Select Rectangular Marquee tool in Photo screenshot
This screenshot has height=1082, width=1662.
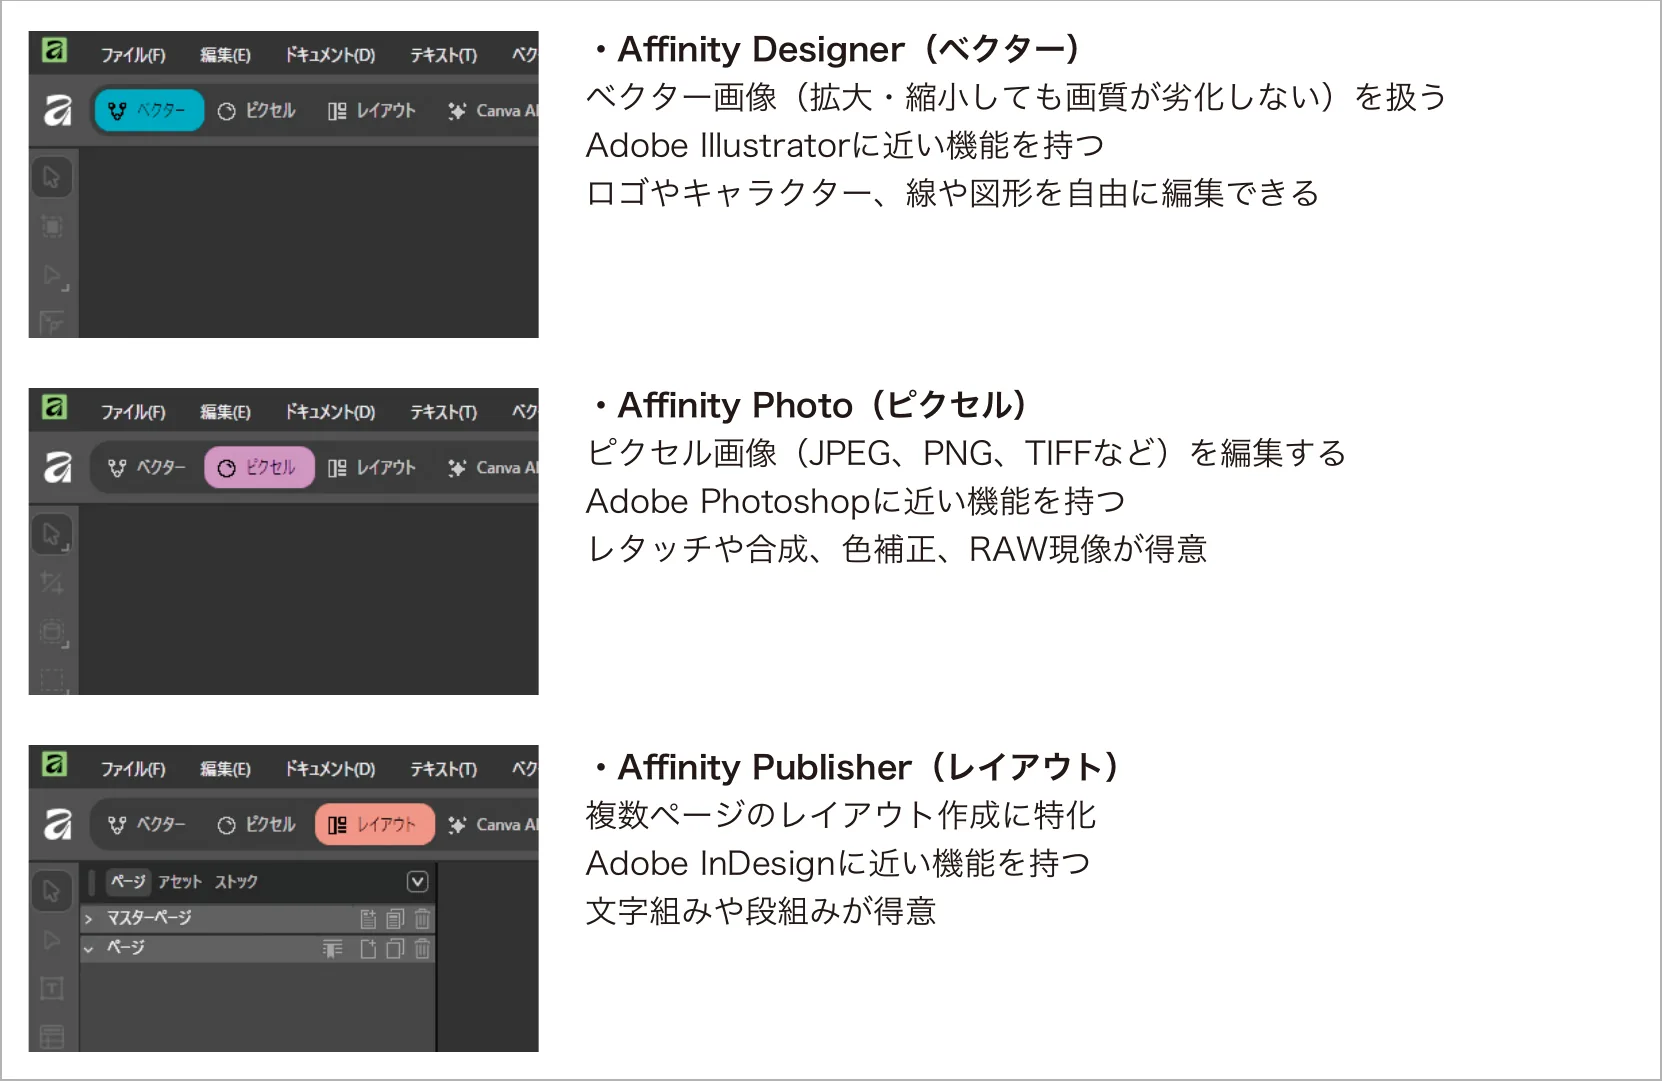52,680
